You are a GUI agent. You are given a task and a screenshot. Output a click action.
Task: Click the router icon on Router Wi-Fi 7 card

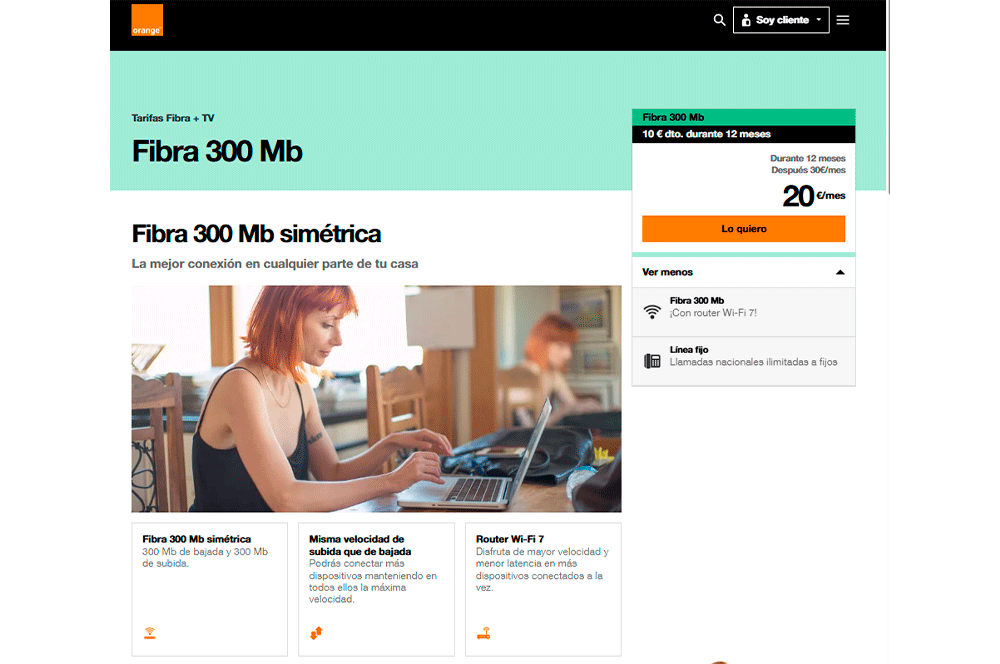482,632
